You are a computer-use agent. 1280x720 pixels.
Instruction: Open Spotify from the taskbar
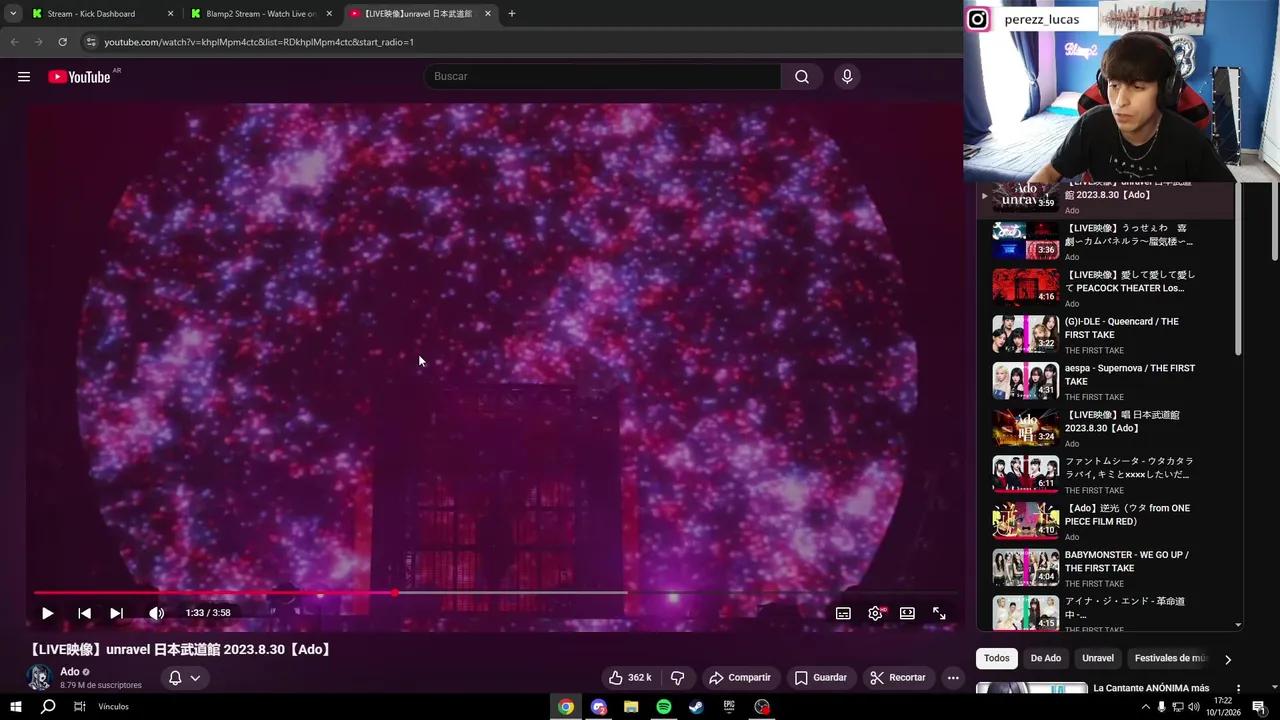(664, 707)
